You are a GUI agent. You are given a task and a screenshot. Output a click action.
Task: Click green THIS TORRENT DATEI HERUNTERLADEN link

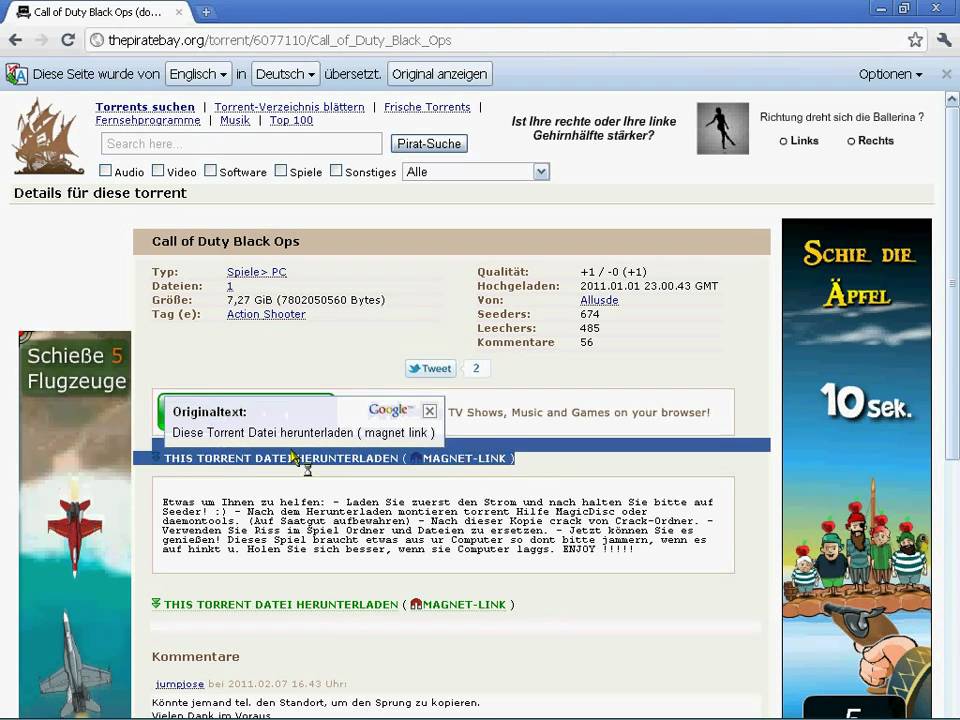click(281, 605)
